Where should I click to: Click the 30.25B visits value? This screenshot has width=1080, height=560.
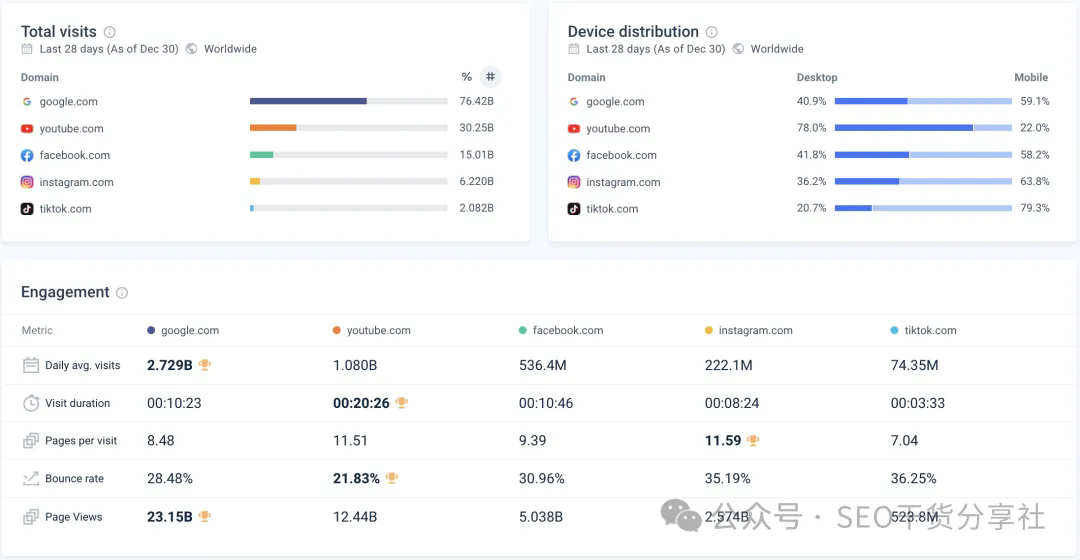(477, 127)
